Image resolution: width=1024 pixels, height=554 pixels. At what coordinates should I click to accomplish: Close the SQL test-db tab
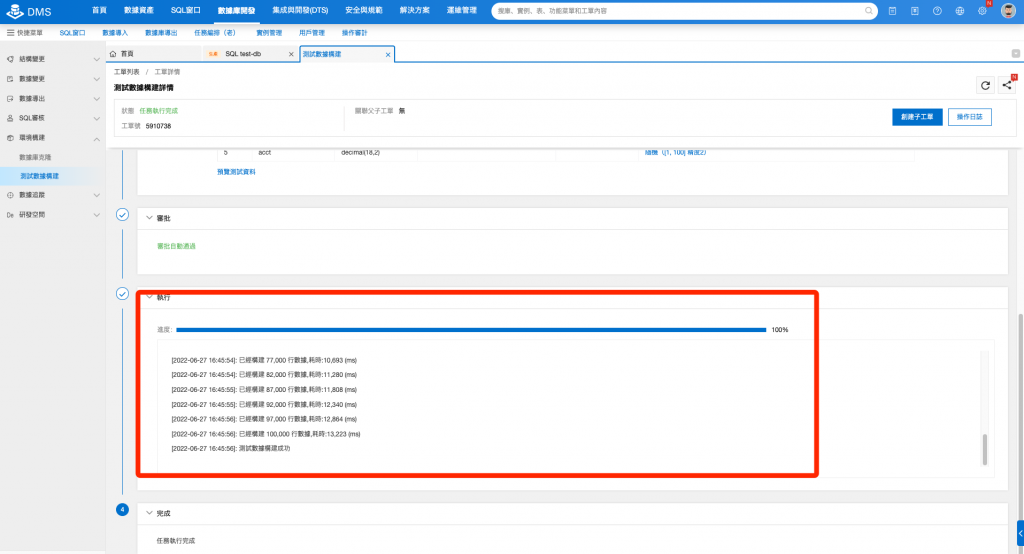pyautogui.click(x=291, y=54)
